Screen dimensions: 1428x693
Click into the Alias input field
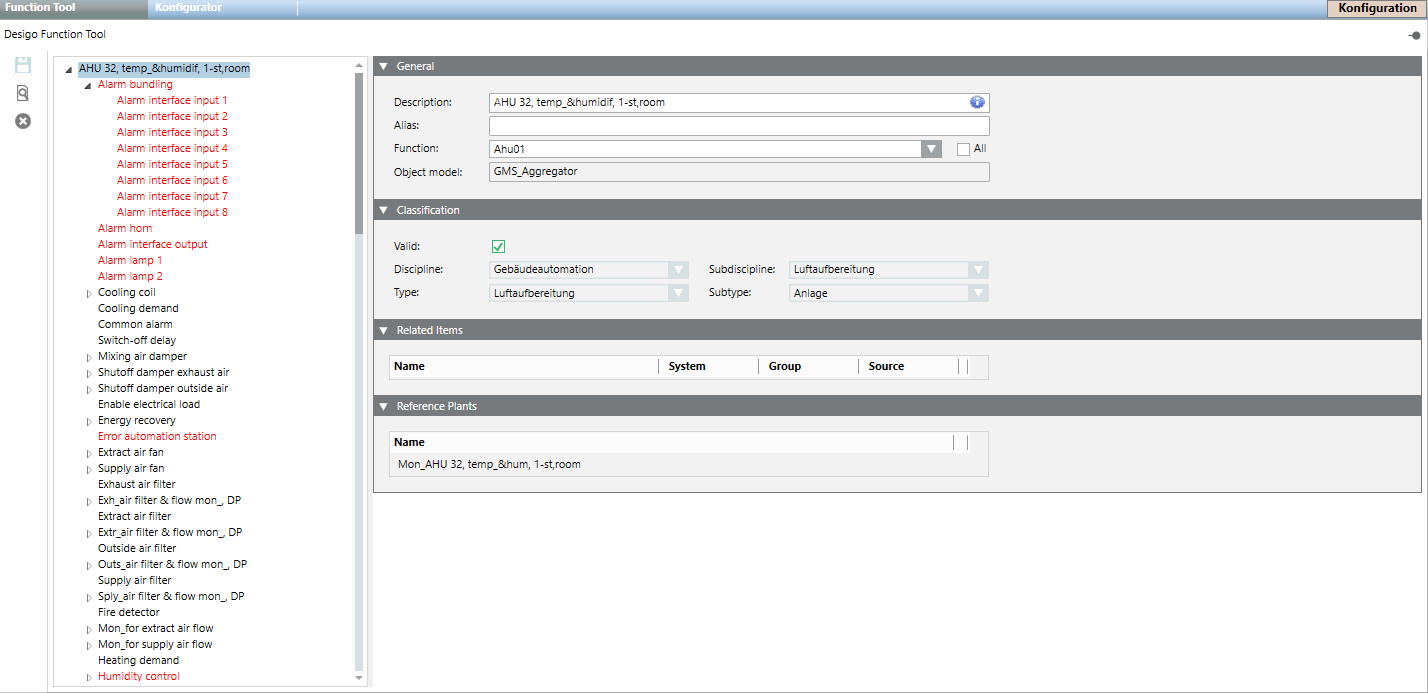pyautogui.click(x=738, y=126)
